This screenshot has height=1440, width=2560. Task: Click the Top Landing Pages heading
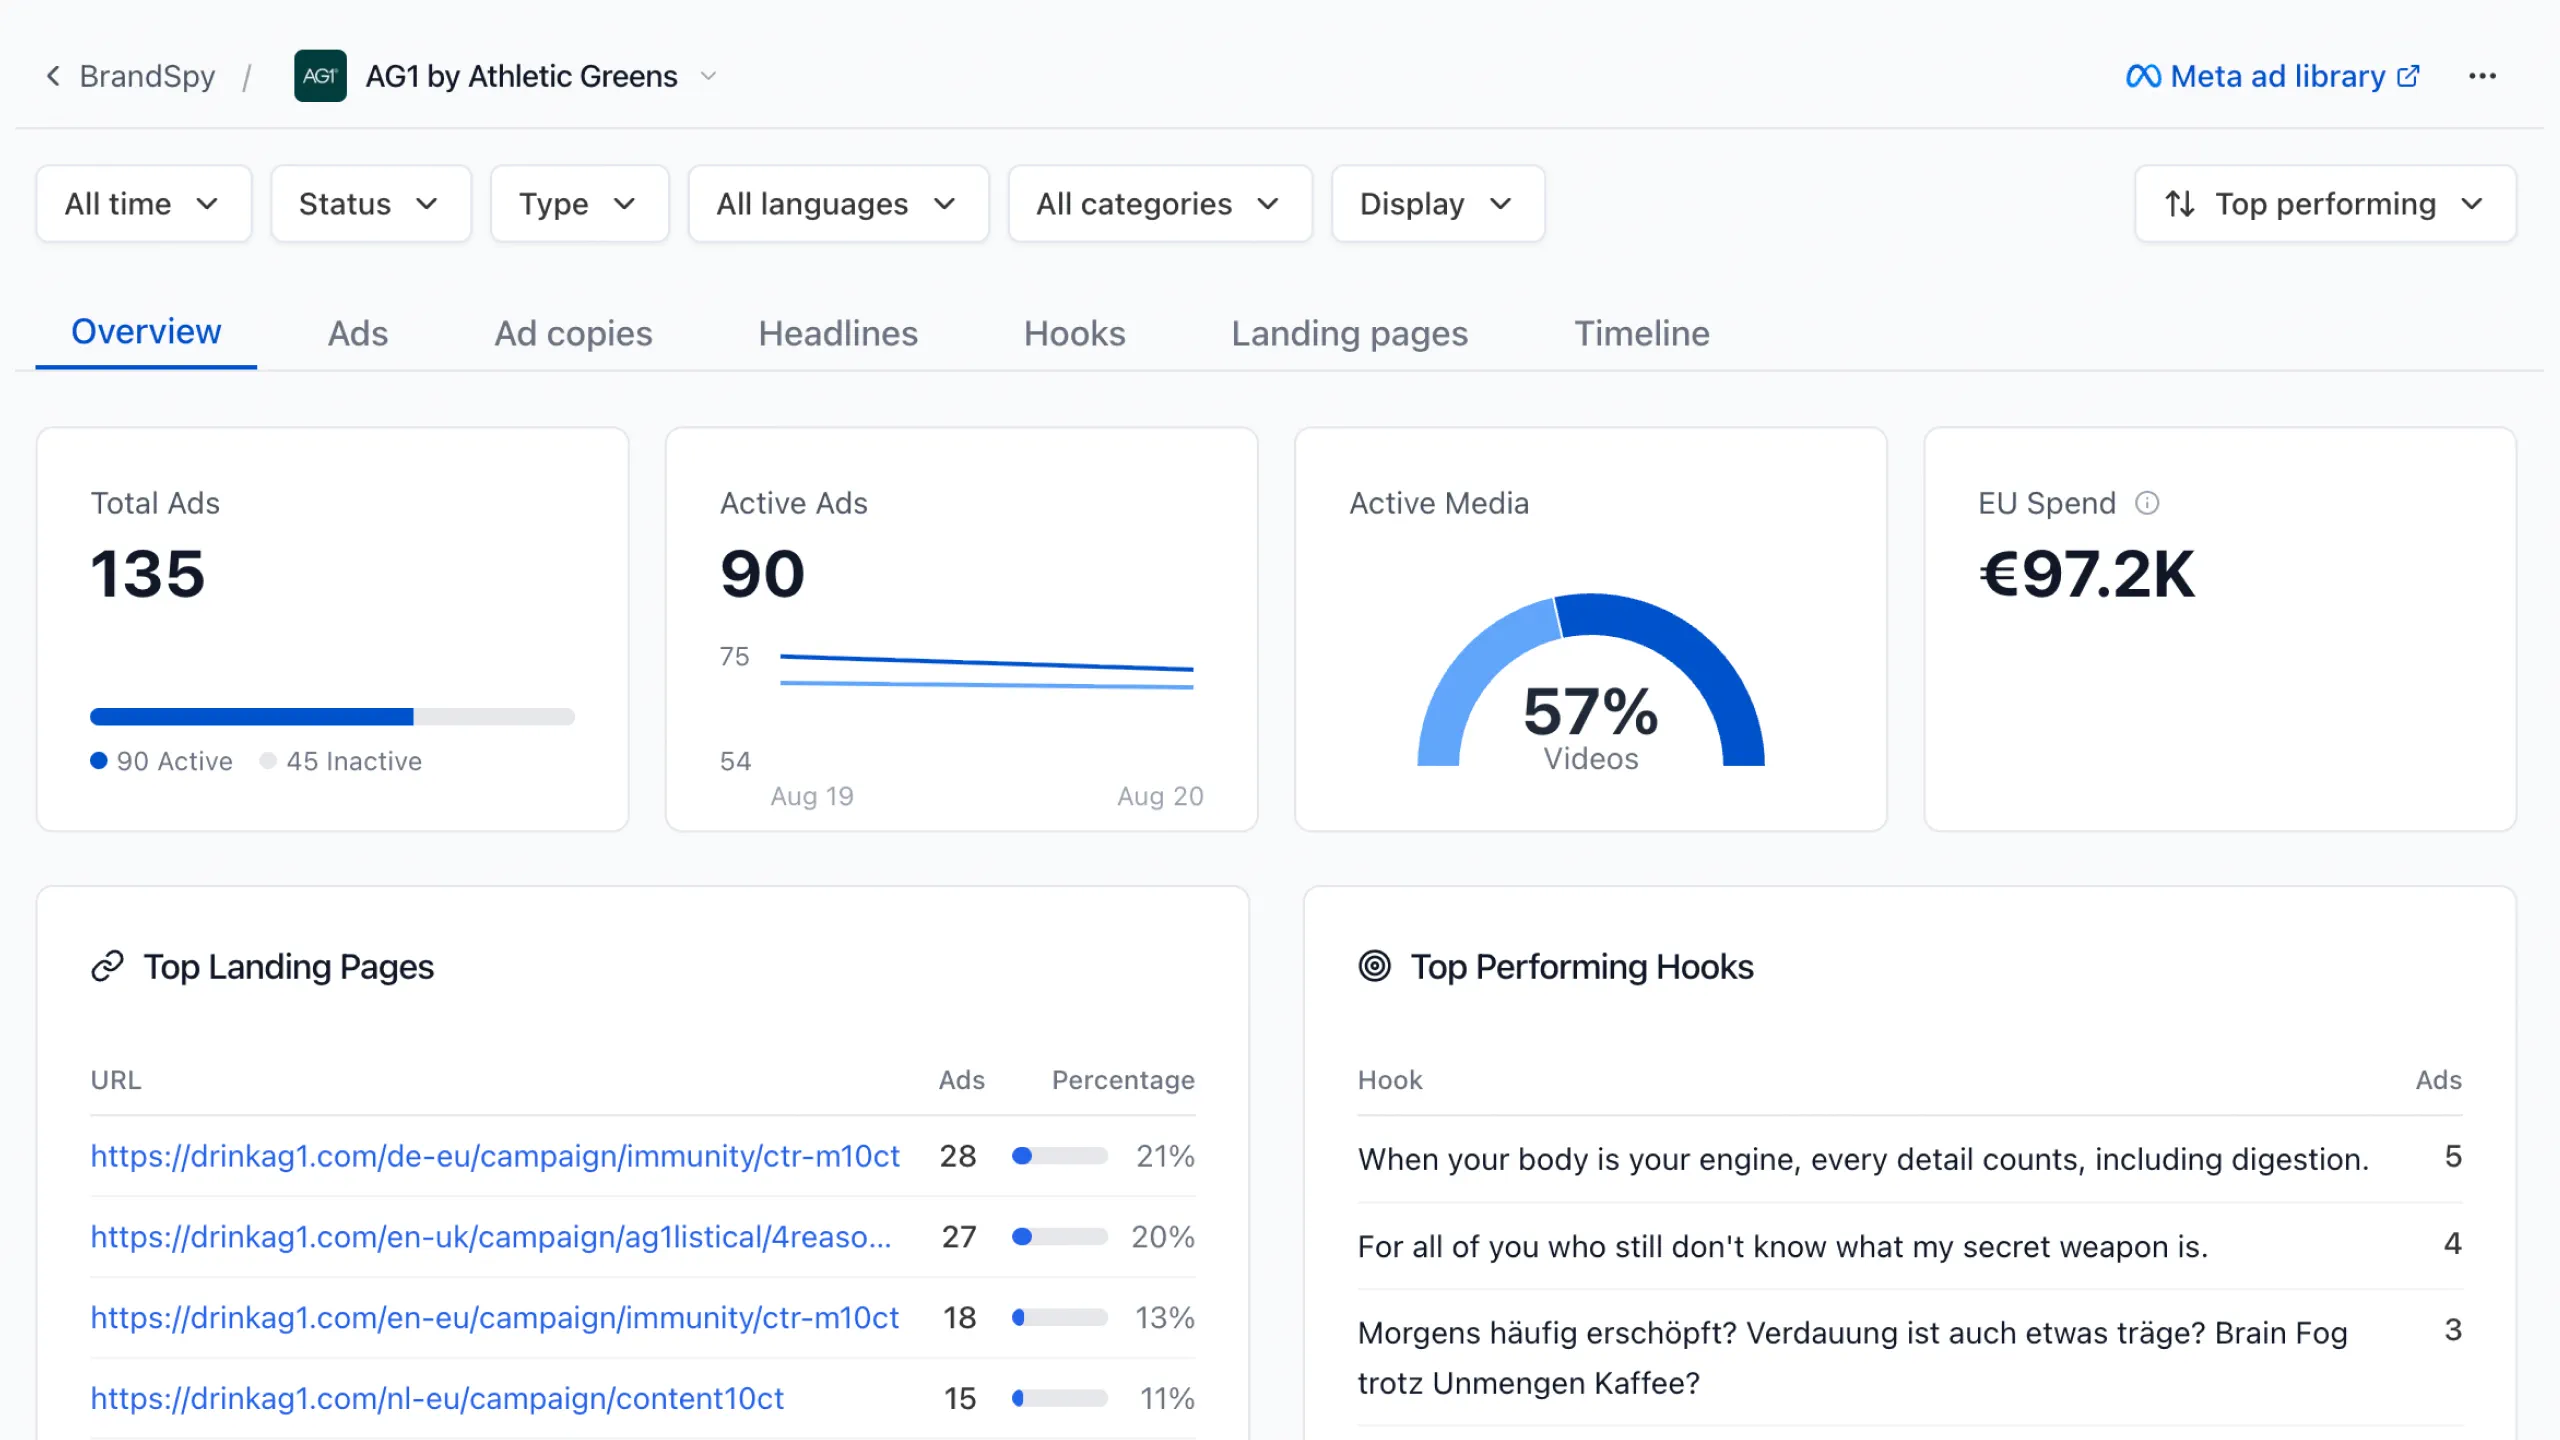pyautogui.click(x=289, y=967)
